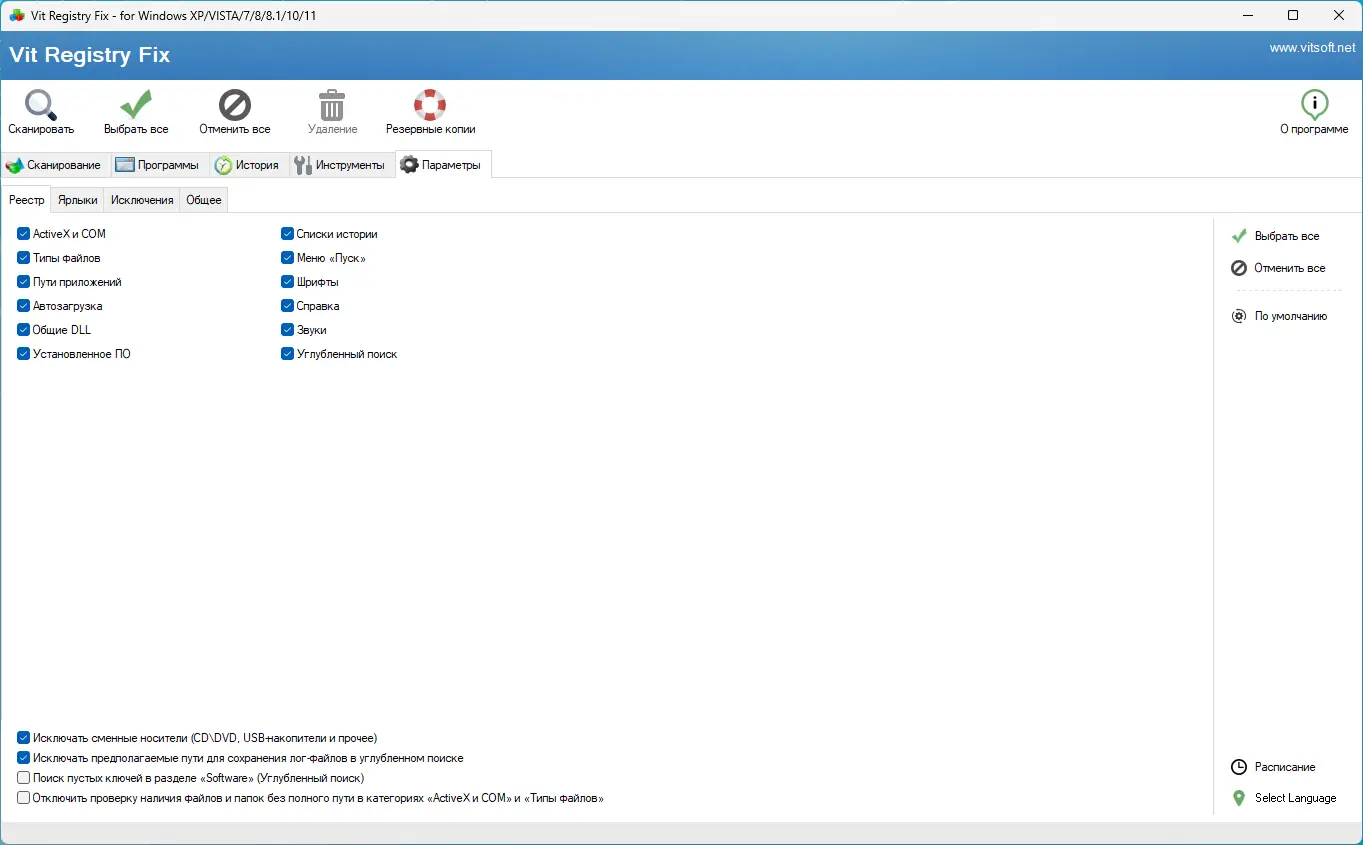The width and height of the screenshot is (1363, 845).
Task: Click the О программе info icon
Action: 1314,103
